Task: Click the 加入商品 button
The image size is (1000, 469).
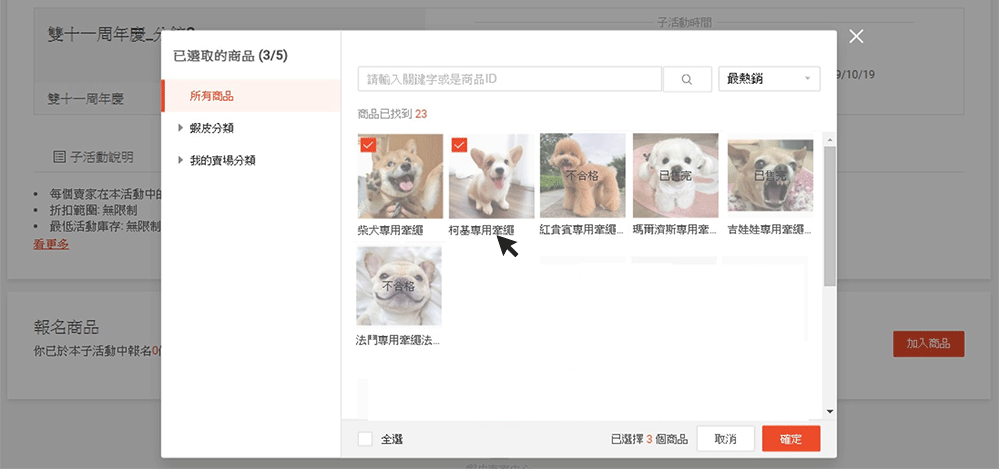Action: coord(928,344)
